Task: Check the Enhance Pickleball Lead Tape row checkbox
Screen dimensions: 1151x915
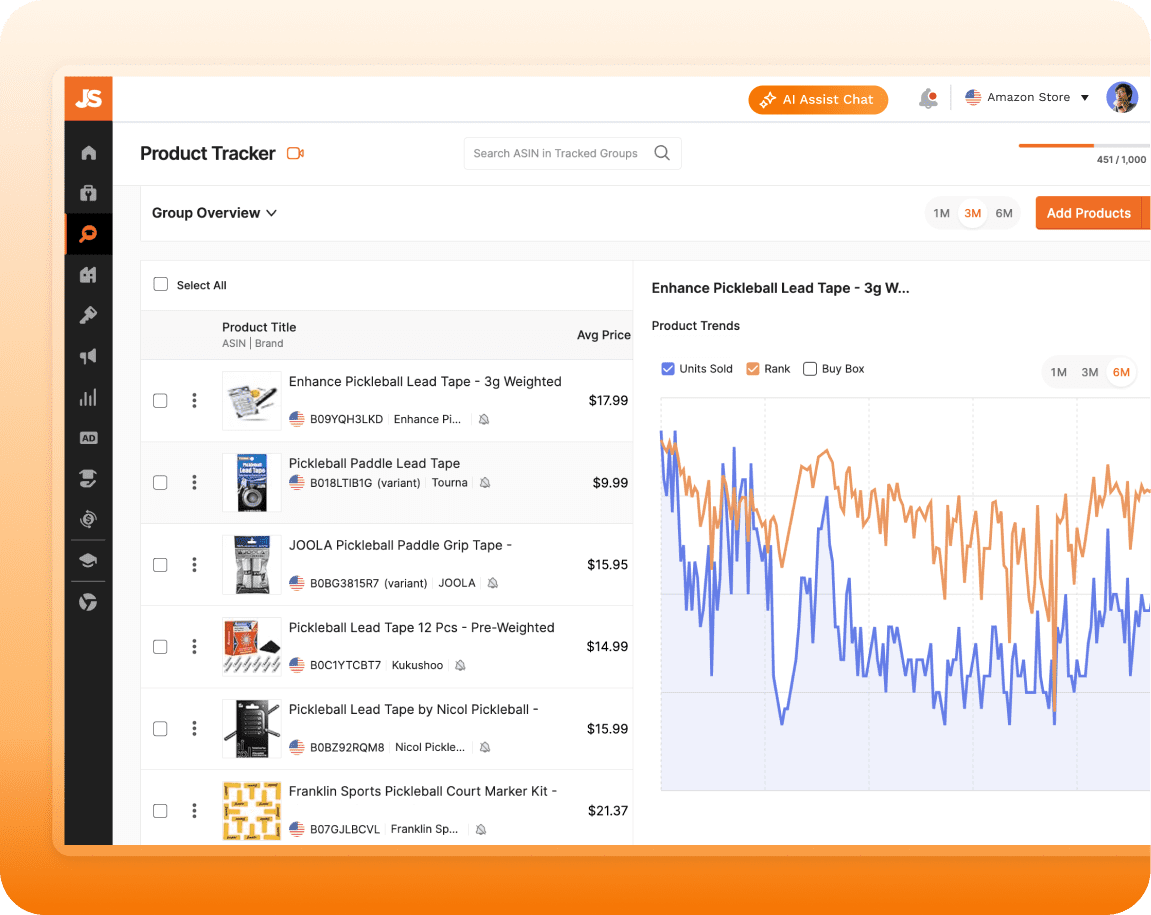Action: (160, 400)
